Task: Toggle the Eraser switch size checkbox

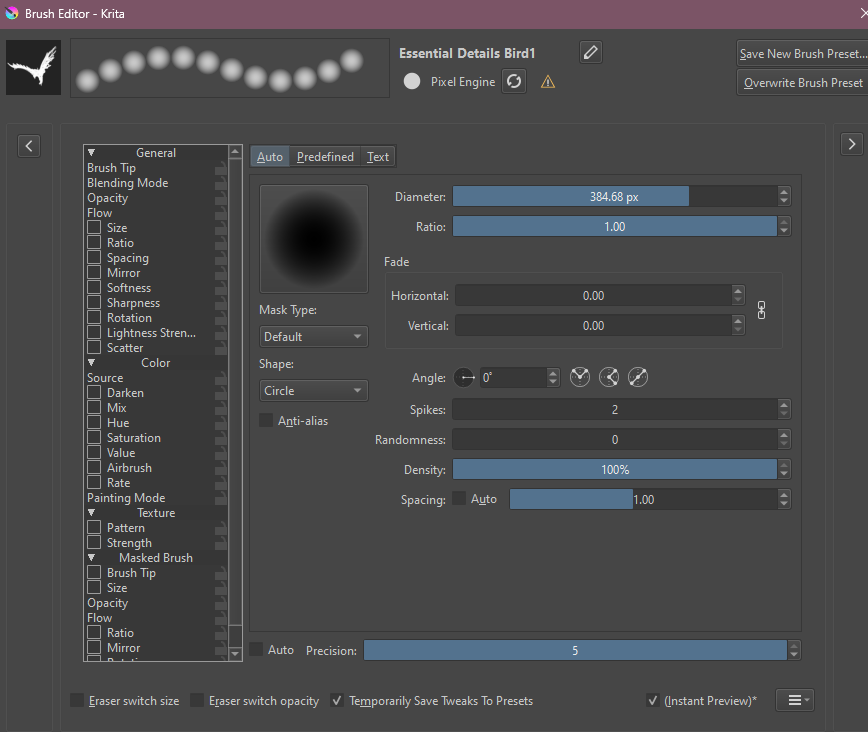Action: (x=78, y=701)
